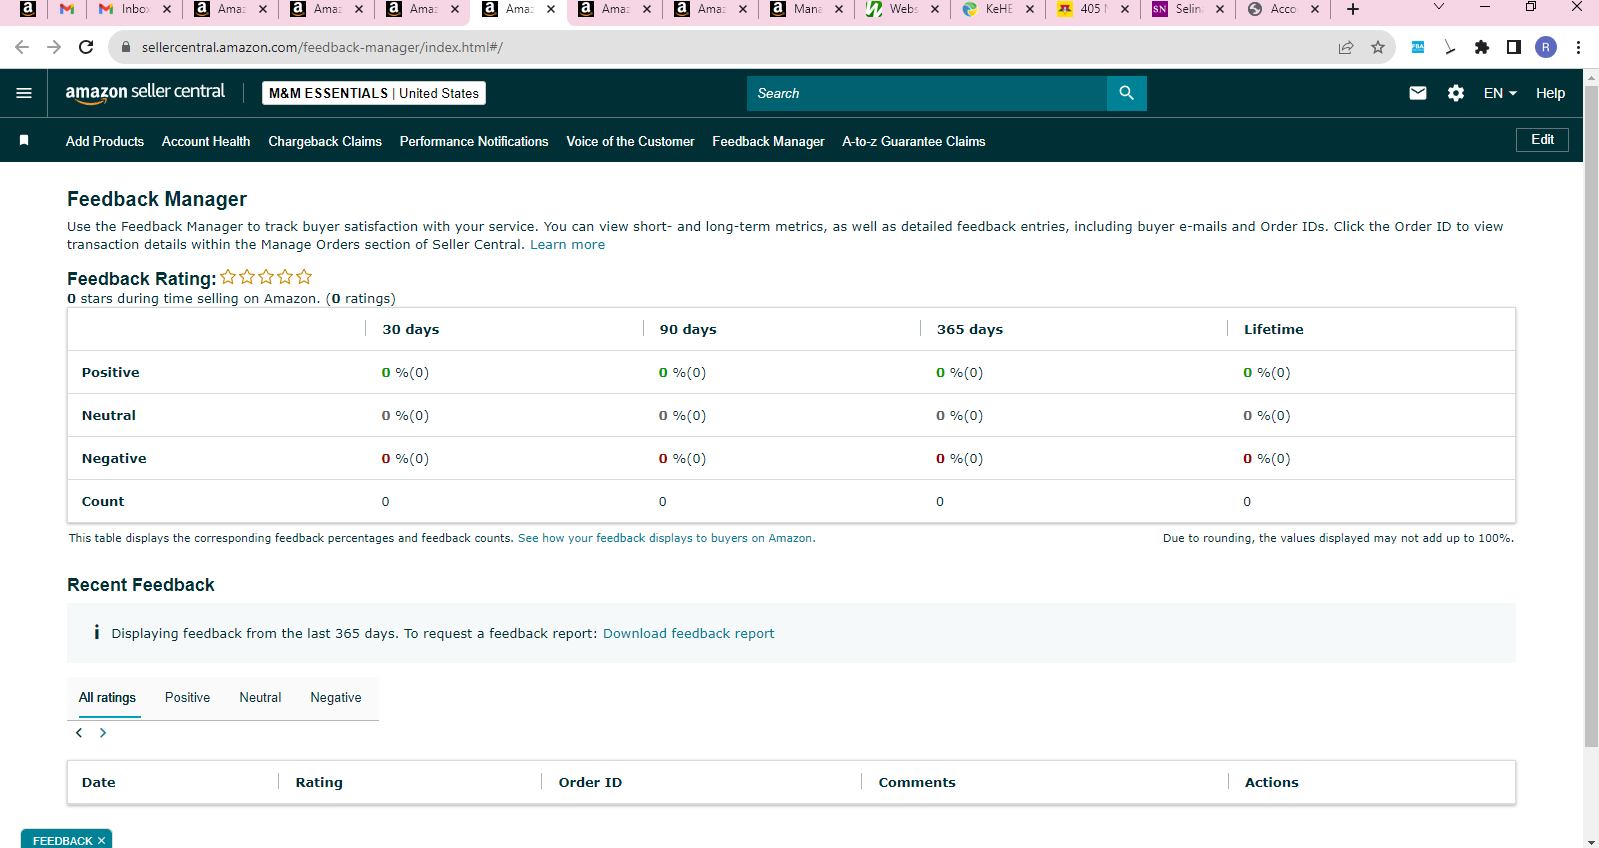The height and width of the screenshot is (848, 1599).
Task: Open the Seller Central hamburger menu
Action: click(x=24, y=93)
